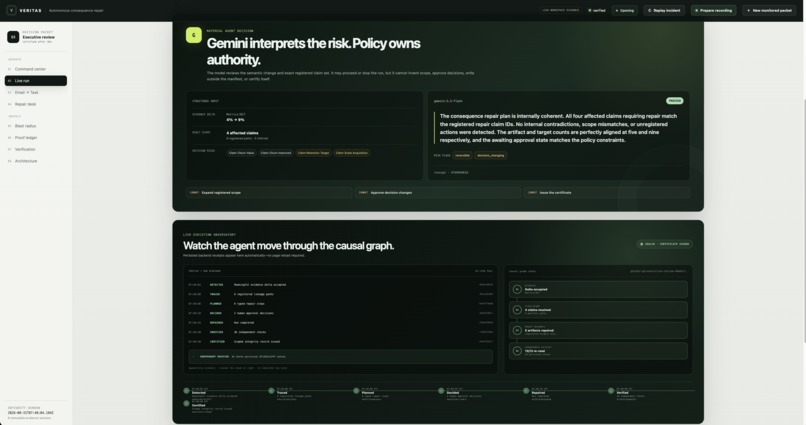Click the Independent verifier summary bar
The image size is (806, 425).
[340, 357]
